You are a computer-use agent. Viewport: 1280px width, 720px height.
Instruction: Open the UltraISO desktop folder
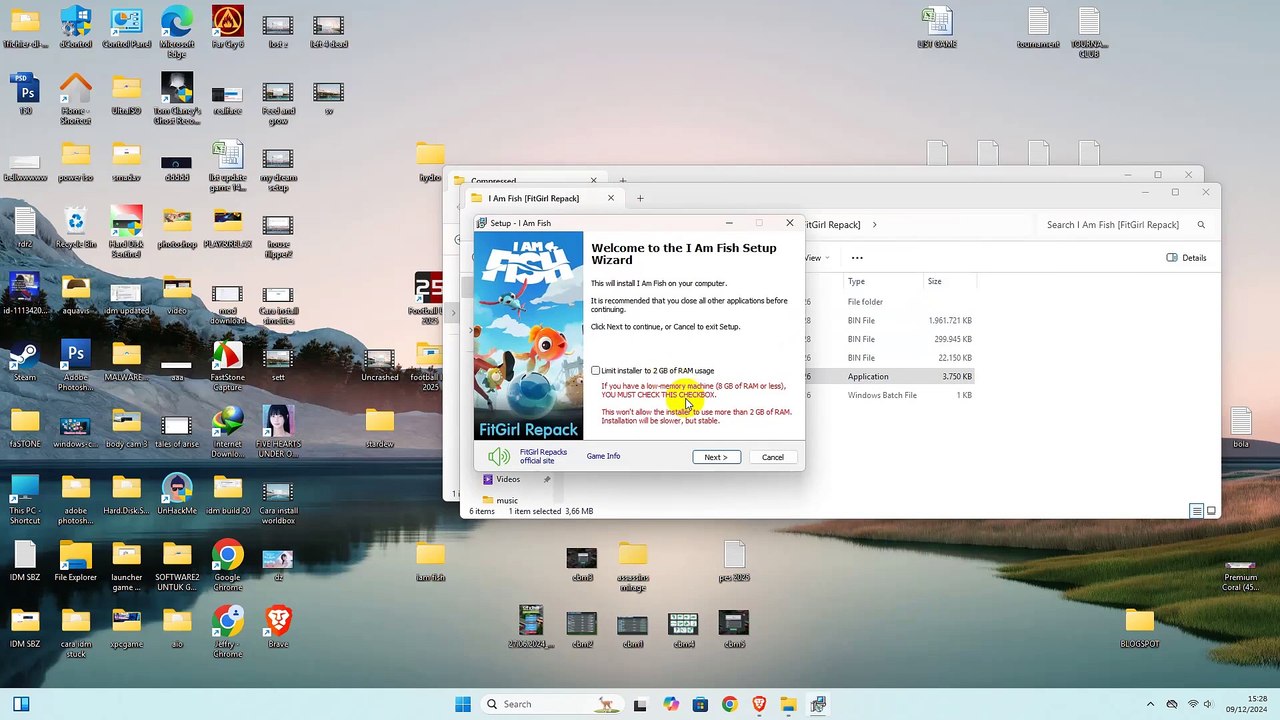click(x=127, y=95)
